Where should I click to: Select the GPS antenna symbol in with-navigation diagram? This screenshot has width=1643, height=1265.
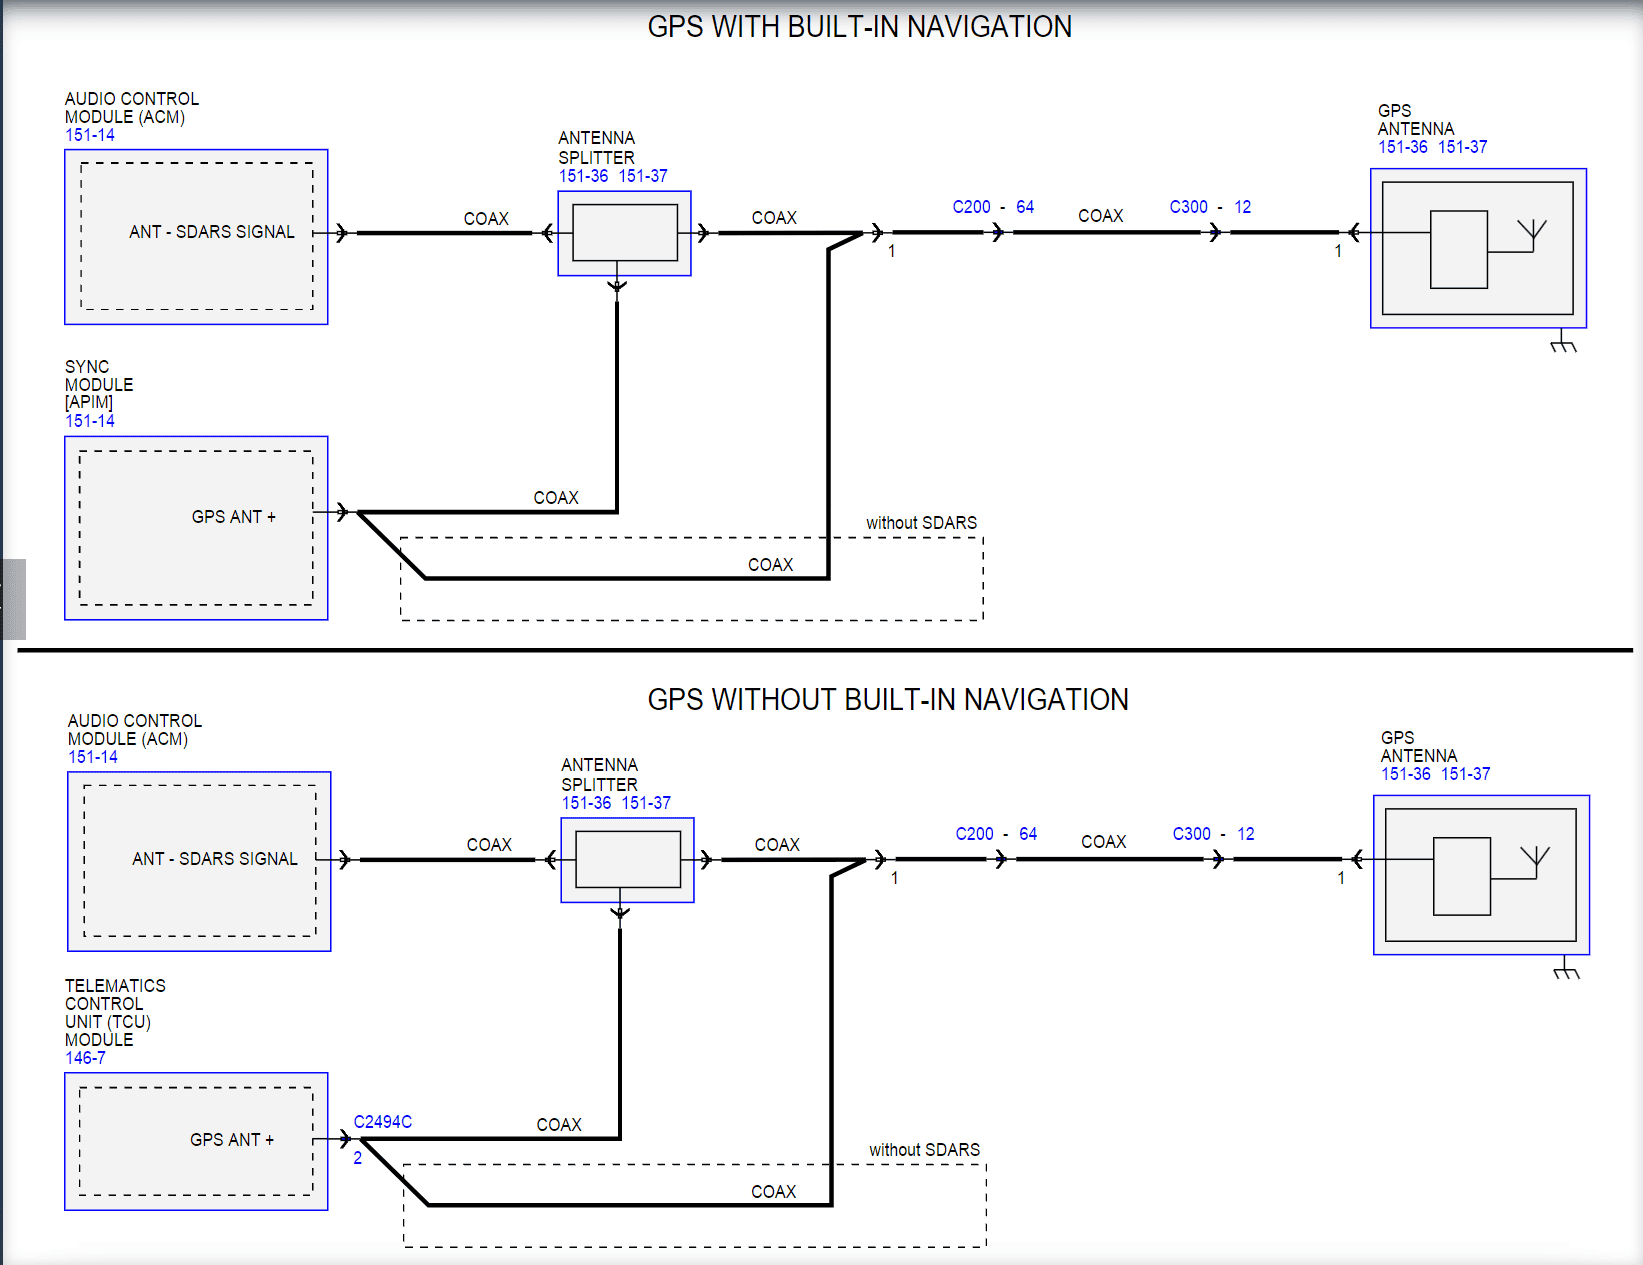(x=1478, y=248)
